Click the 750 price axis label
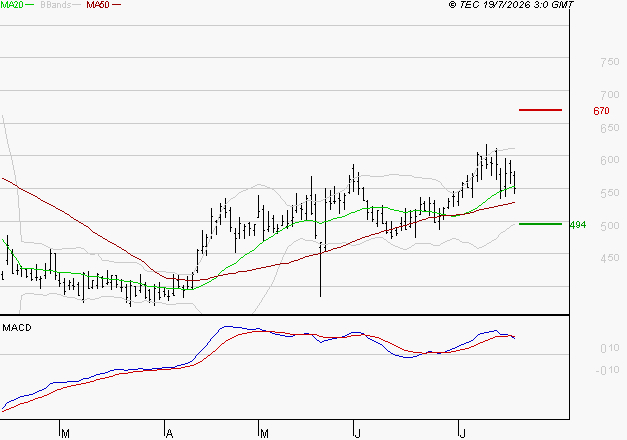Viewport: 627px width, 440px height. tap(609, 62)
